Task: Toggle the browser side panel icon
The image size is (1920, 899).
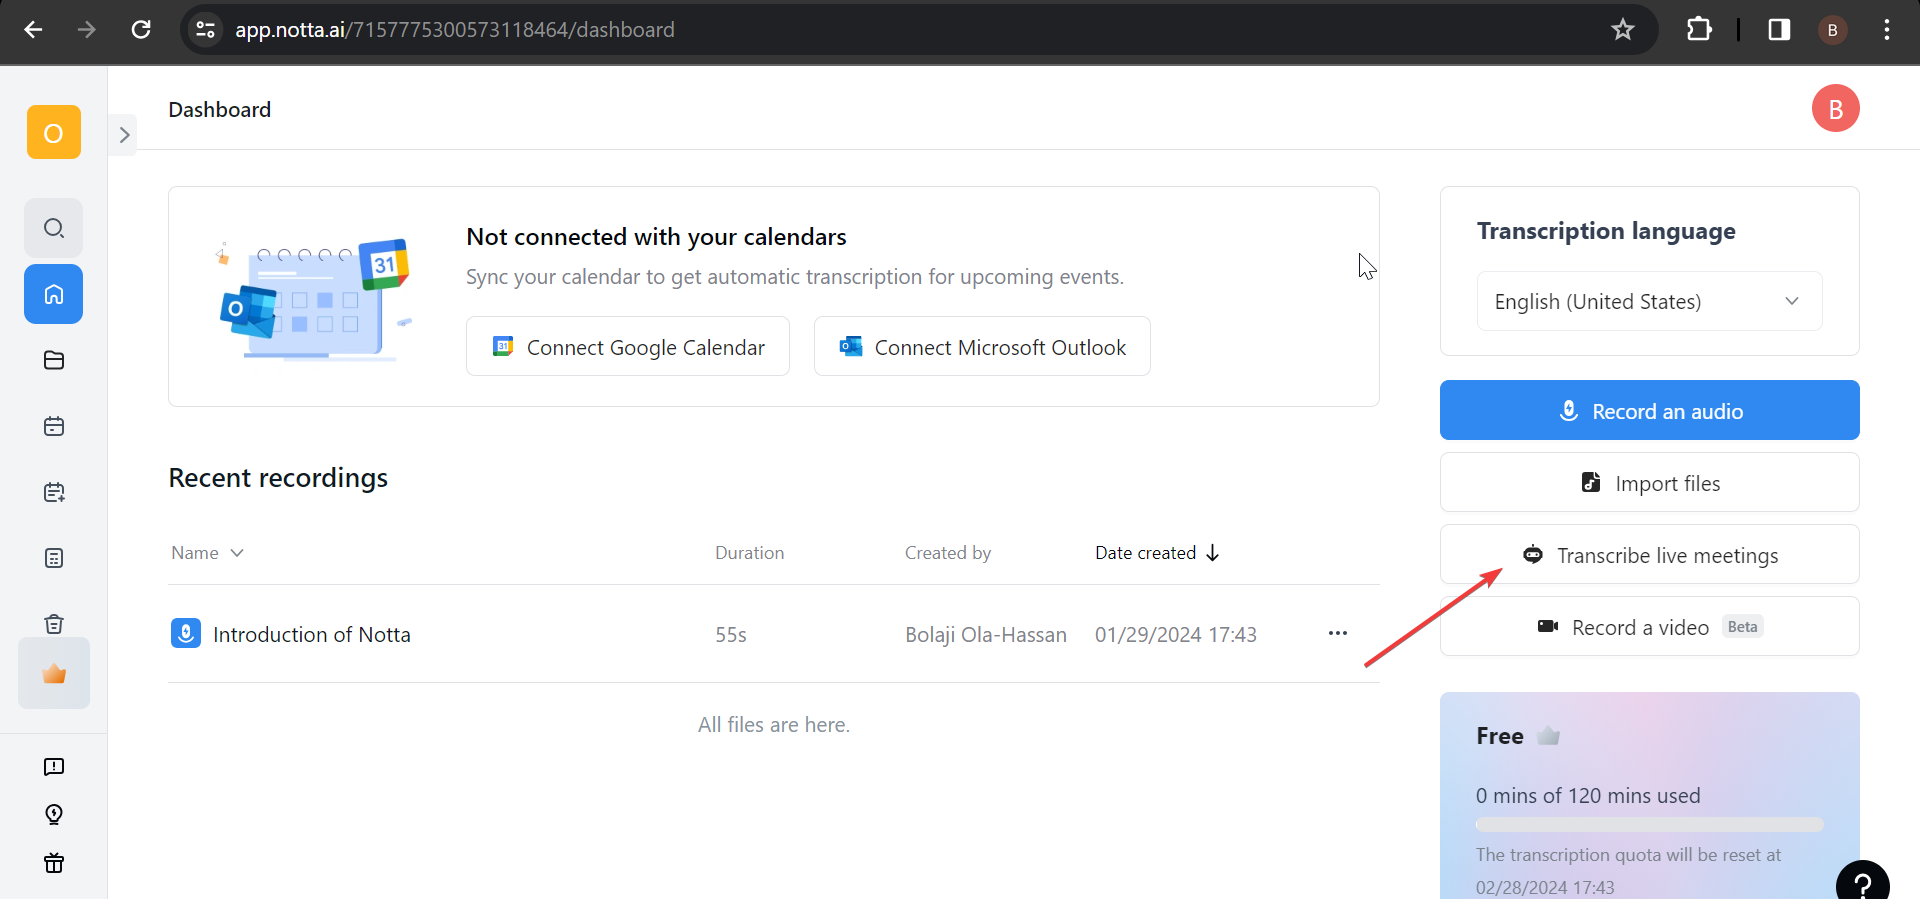Action: coord(1779,30)
